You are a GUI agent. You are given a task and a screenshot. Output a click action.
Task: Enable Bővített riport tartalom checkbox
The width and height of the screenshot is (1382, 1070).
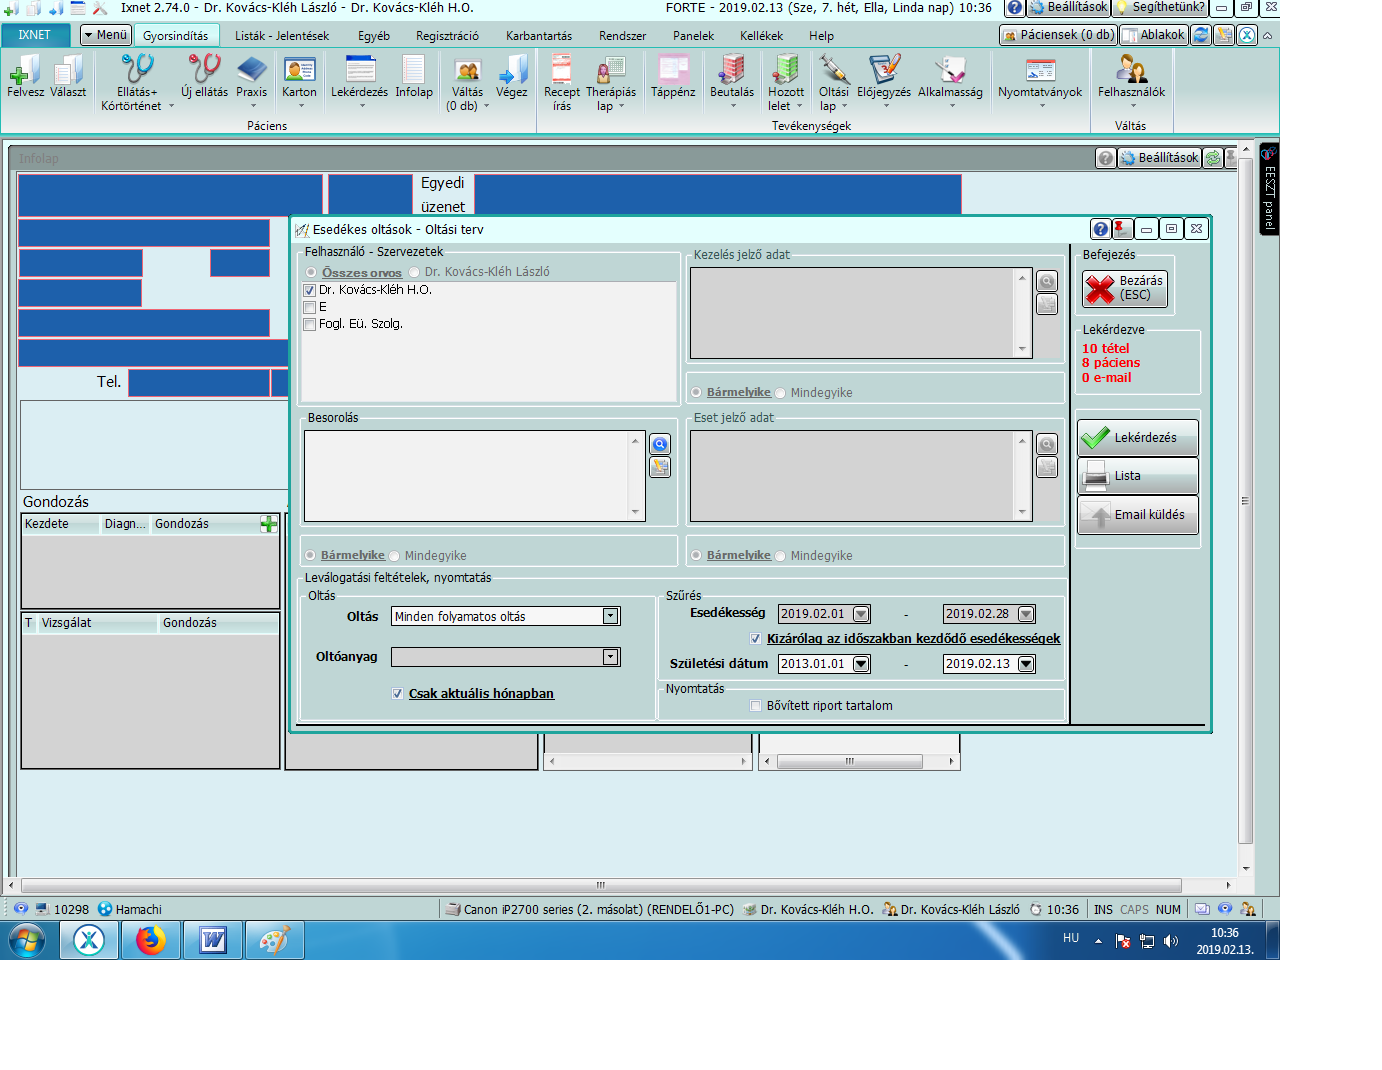click(756, 706)
